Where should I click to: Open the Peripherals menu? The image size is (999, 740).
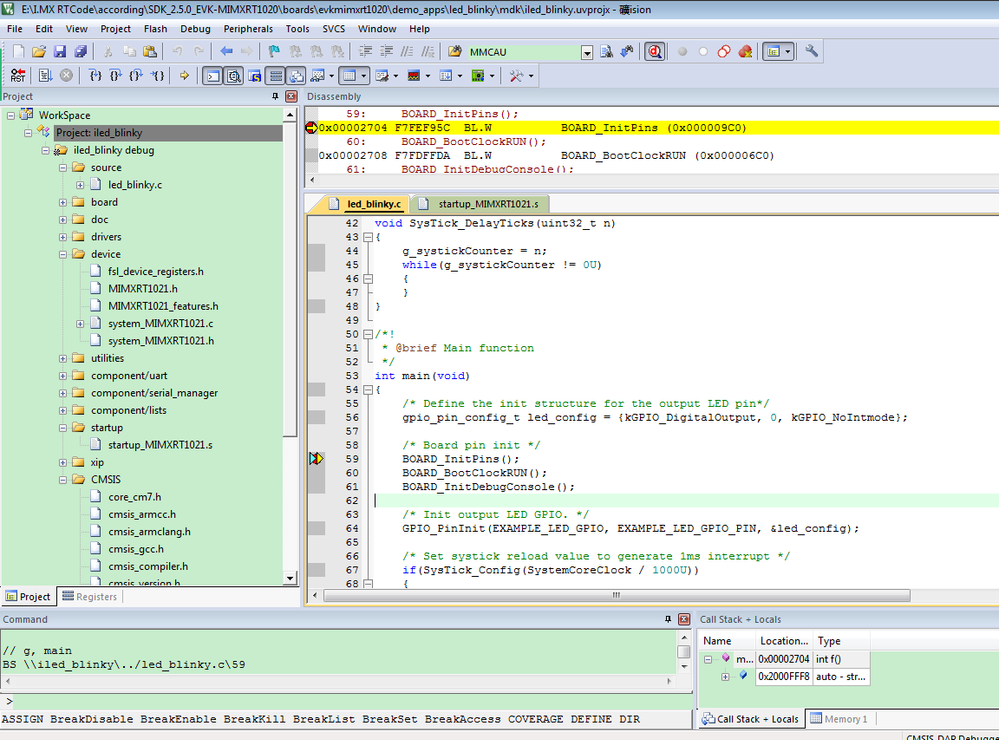coord(247,29)
